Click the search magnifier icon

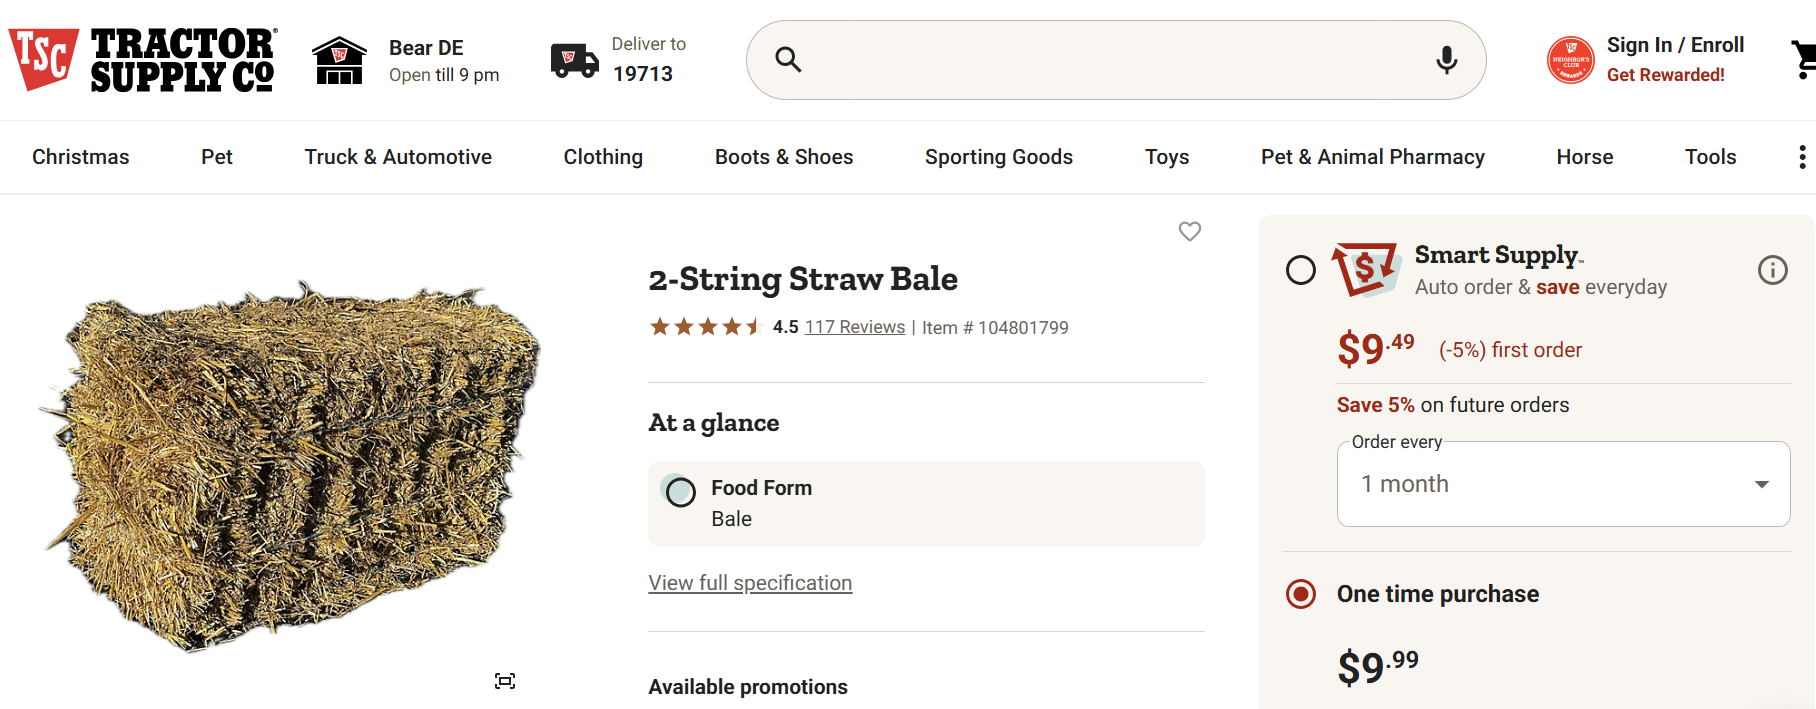click(788, 60)
